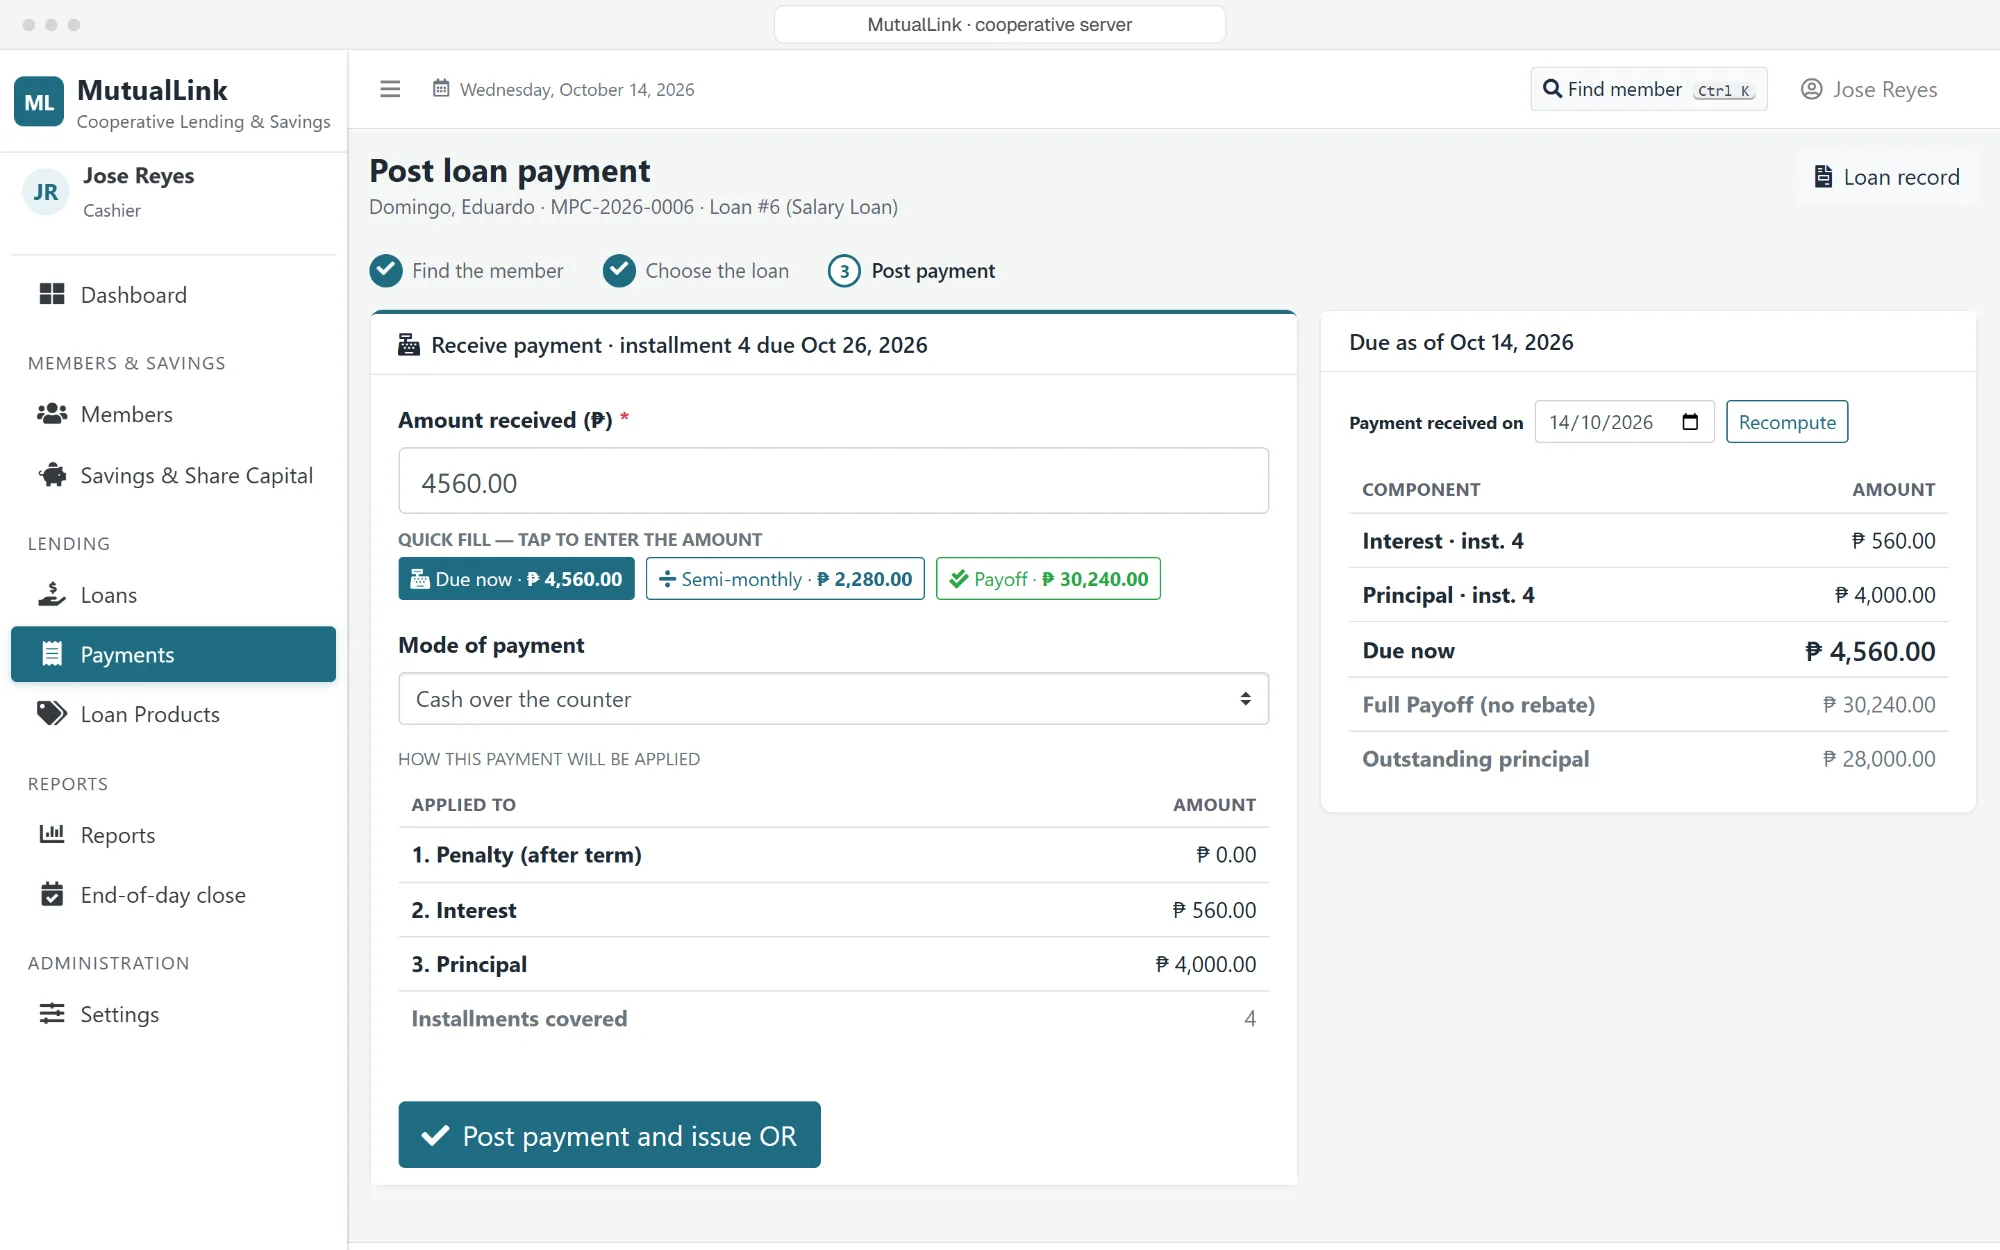
Task: Click the window title 'MutualLink · cooperative server'
Action: click(x=999, y=24)
